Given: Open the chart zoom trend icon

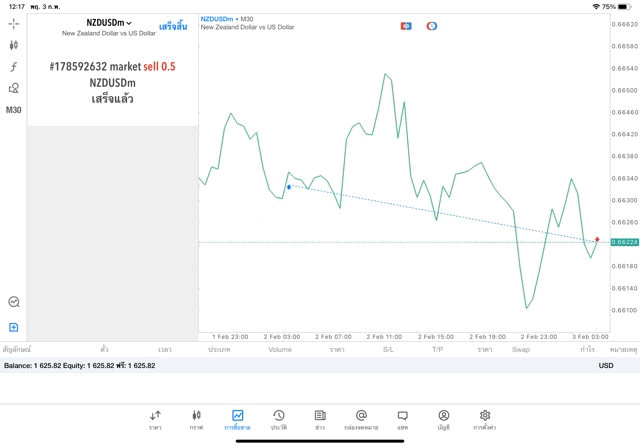Looking at the screenshot, I should (x=14, y=302).
